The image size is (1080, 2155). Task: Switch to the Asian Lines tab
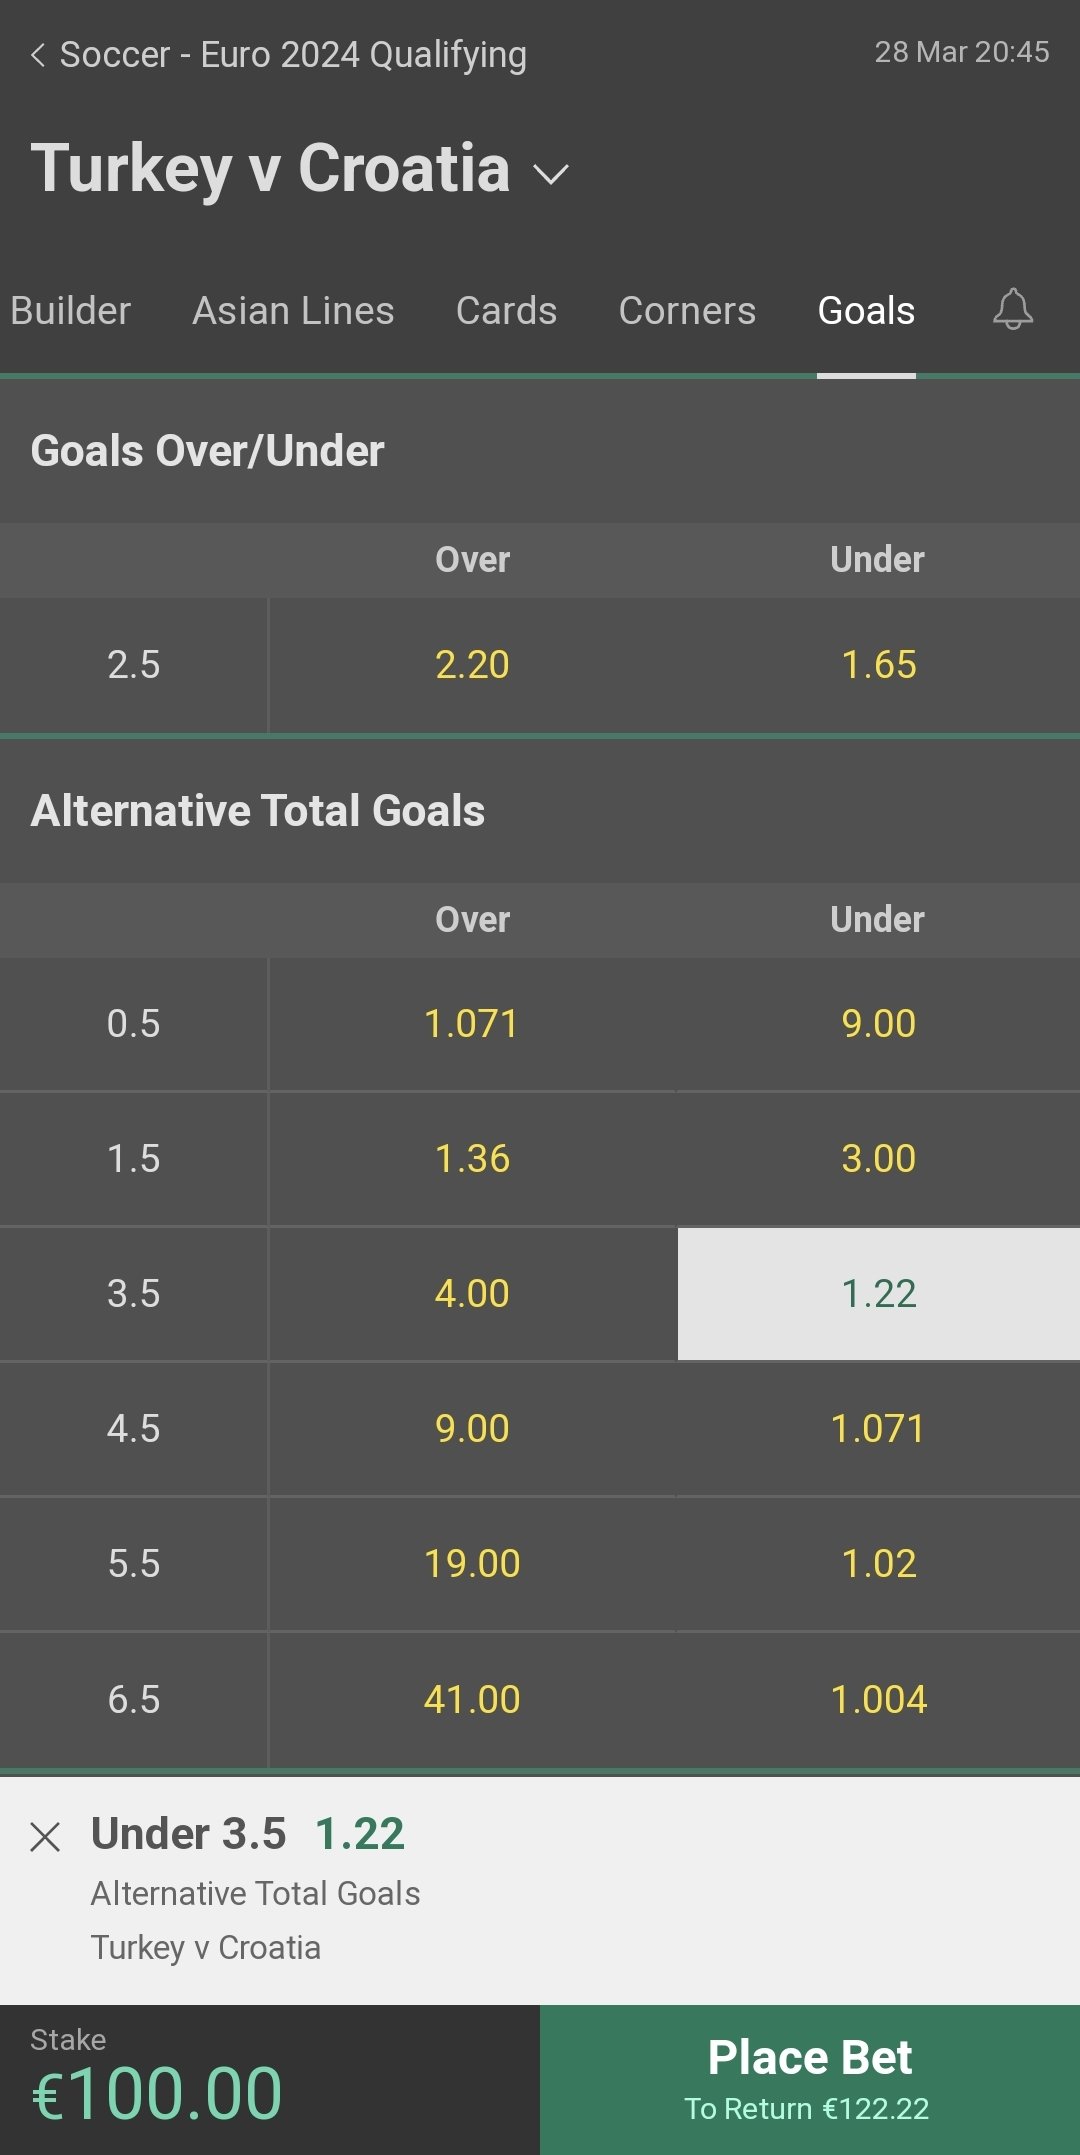point(293,311)
